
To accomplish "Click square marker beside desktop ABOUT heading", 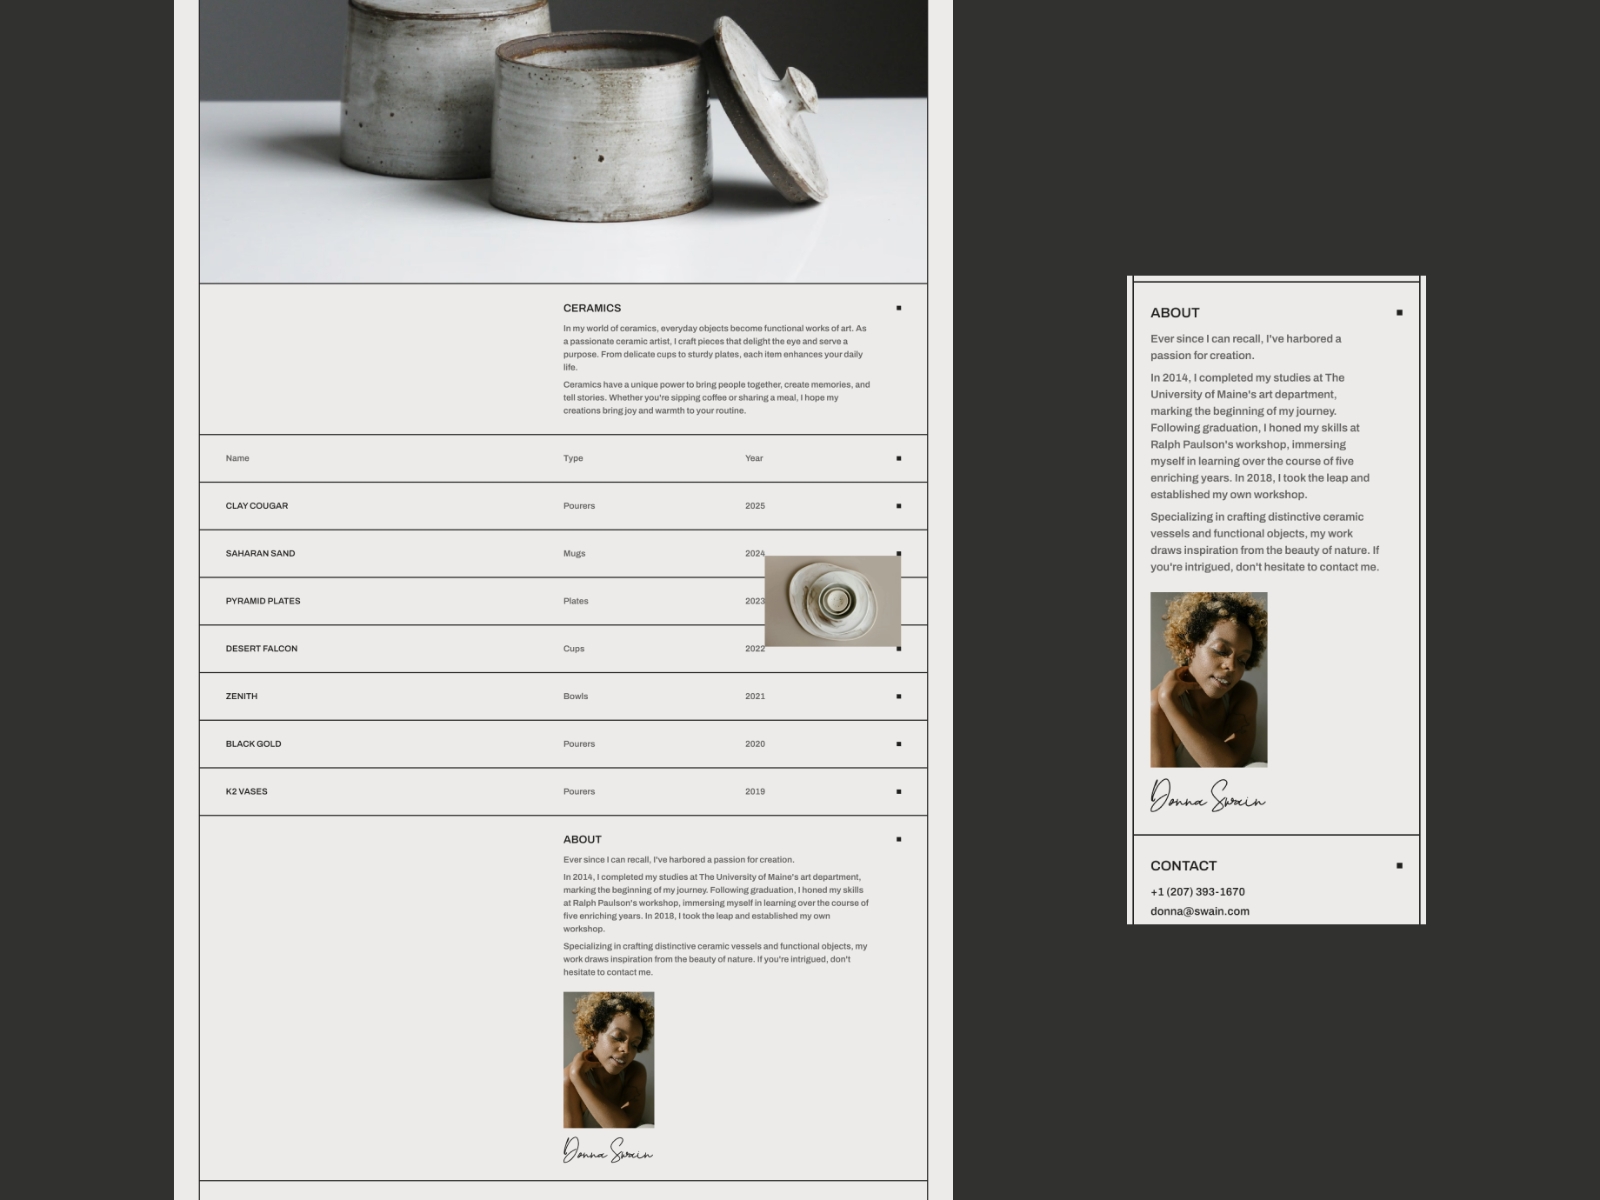I will (898, 839).
